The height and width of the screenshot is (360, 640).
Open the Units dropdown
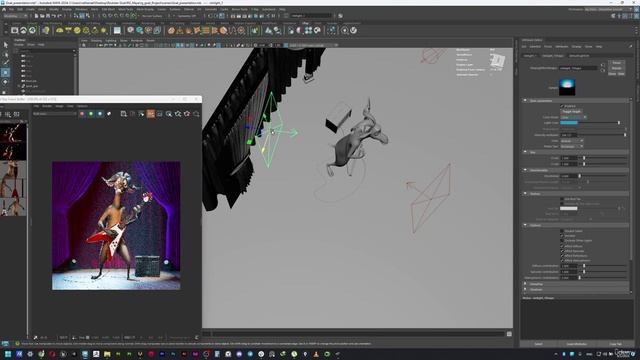[572, 141]
